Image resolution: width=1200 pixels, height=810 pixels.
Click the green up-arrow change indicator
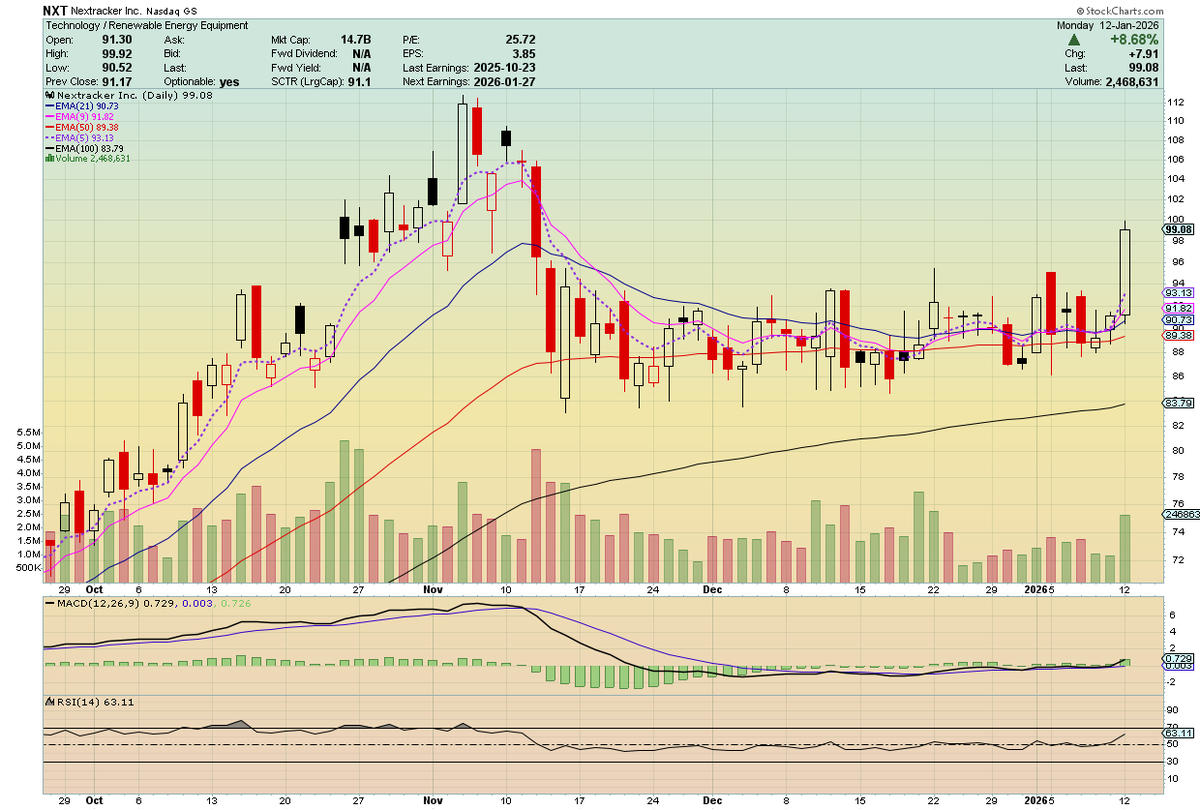1075,39
